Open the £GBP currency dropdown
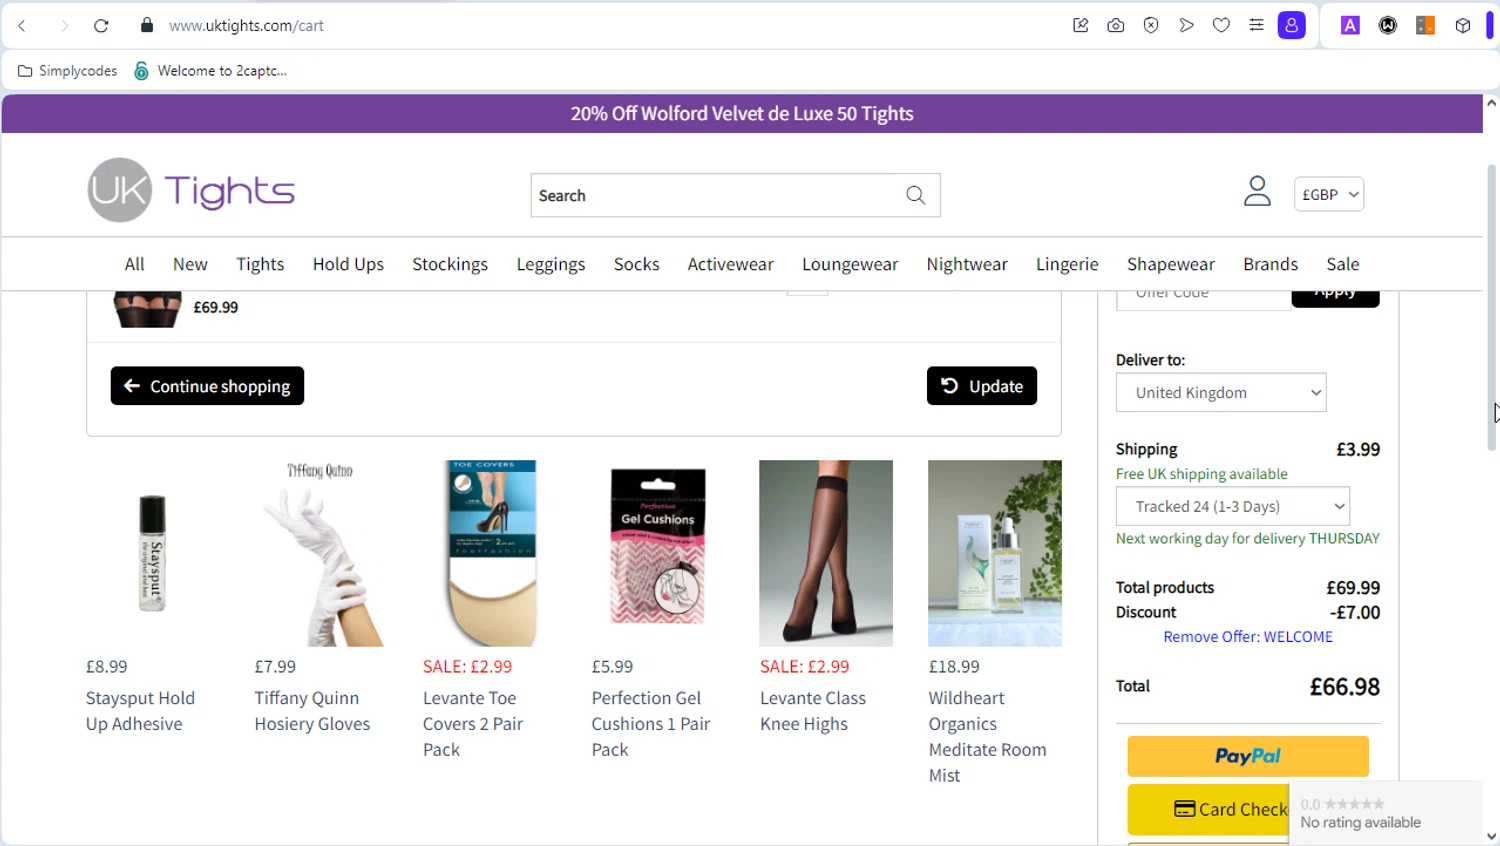This screenshot has width=1500, height=846. pos(1329,195)
